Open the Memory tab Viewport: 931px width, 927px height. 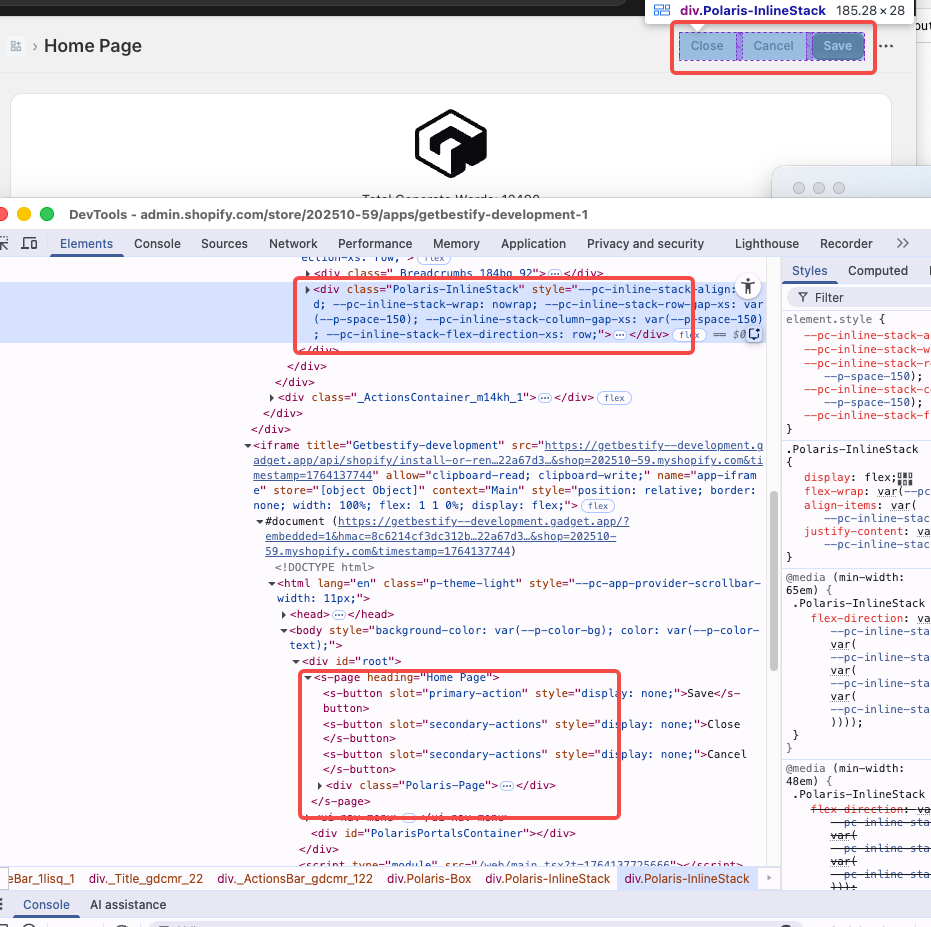pyautogui.click(x=456, y=243)
